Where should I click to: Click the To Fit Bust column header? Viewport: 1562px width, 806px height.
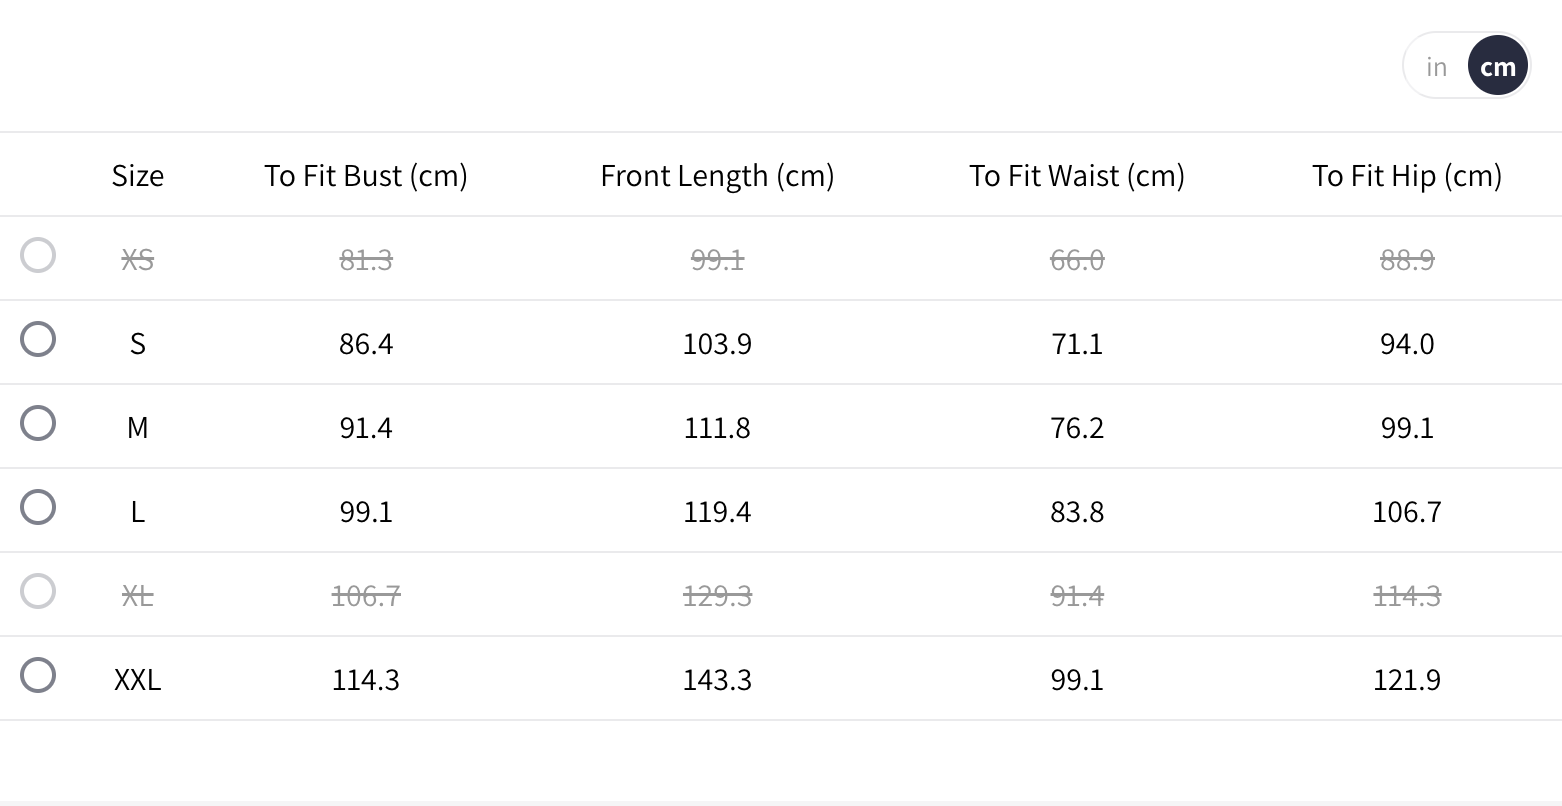[x=366, y=176]
